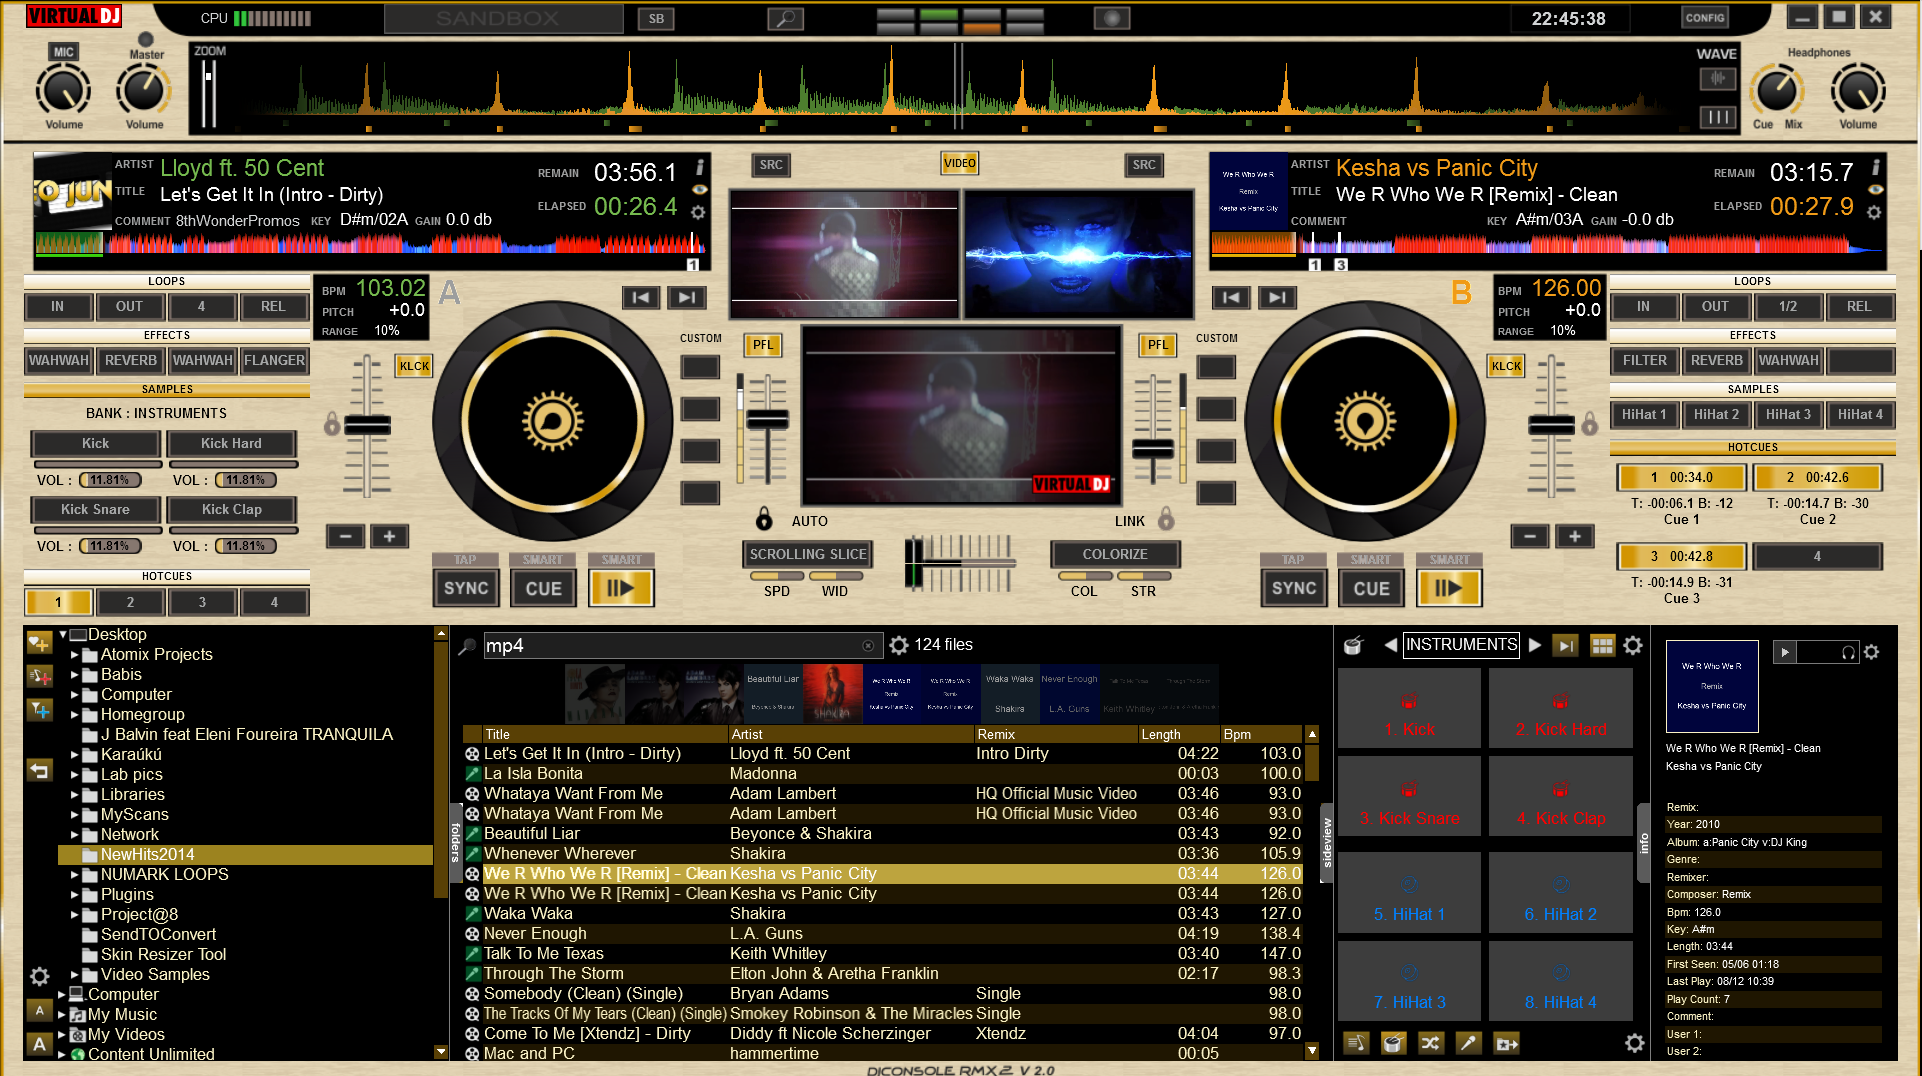The width and height of the screenshot is (1922, 1076).
Task: Click the deck A pitch lock icon
Action: coord(332,425)
